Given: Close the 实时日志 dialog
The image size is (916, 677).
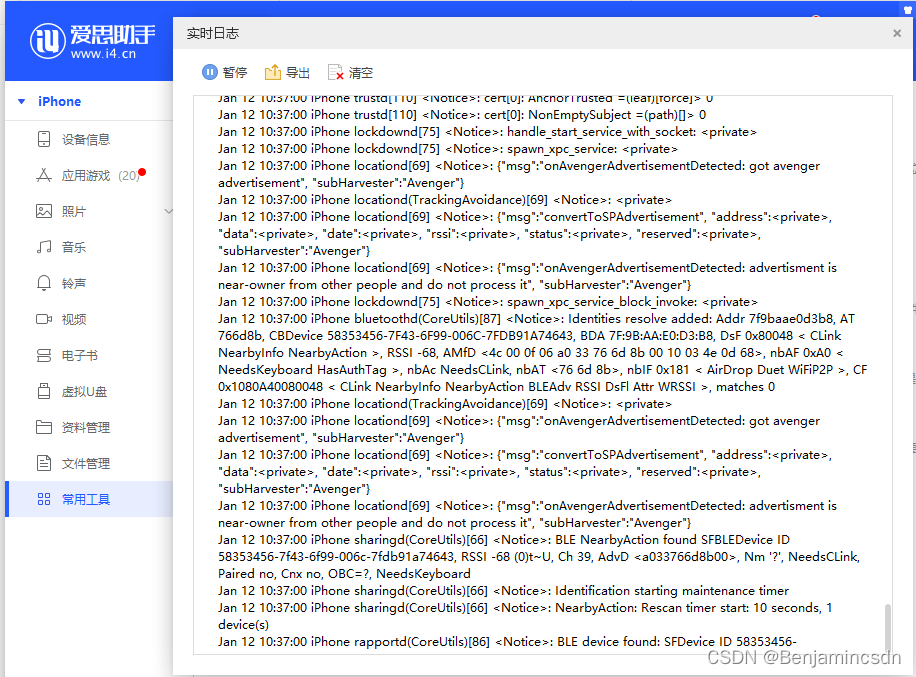Looking at the screenshot, I should click(897, 33).
